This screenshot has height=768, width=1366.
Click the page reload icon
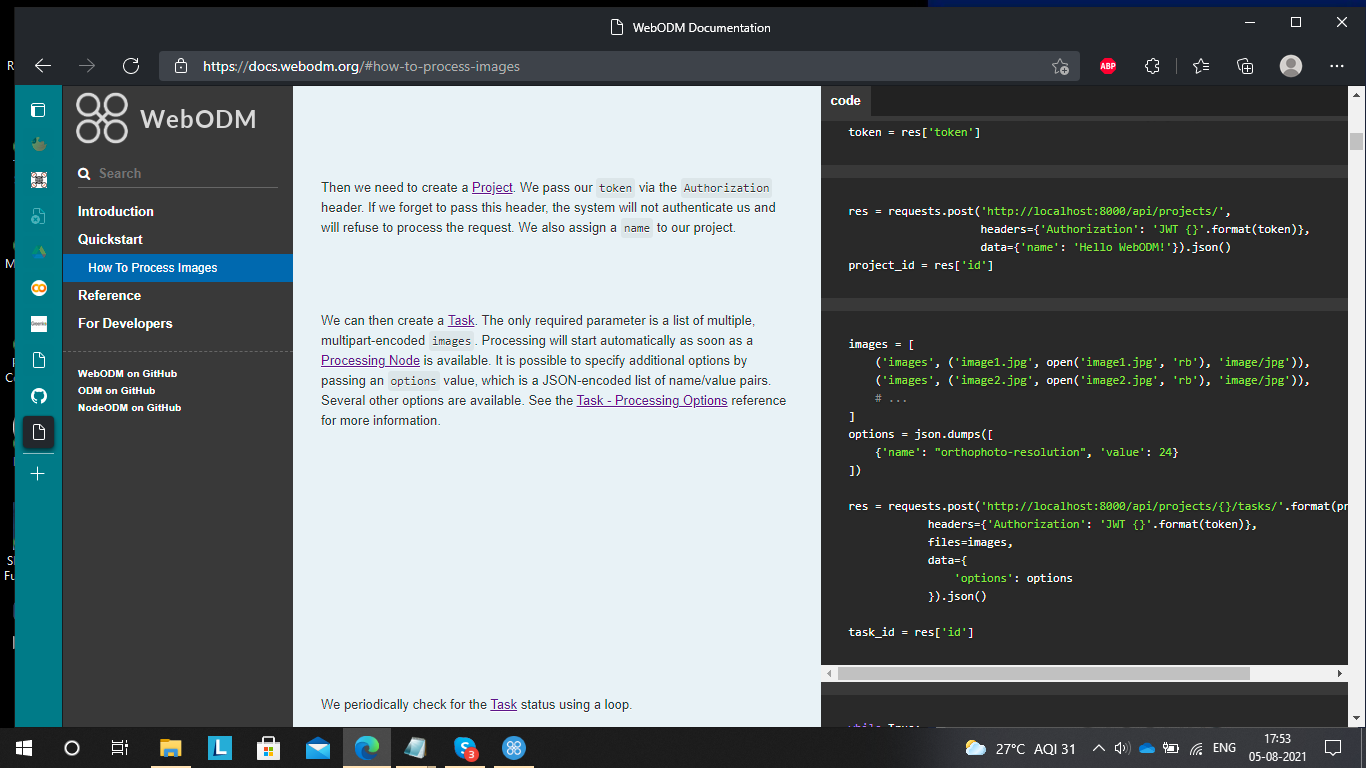131,66
